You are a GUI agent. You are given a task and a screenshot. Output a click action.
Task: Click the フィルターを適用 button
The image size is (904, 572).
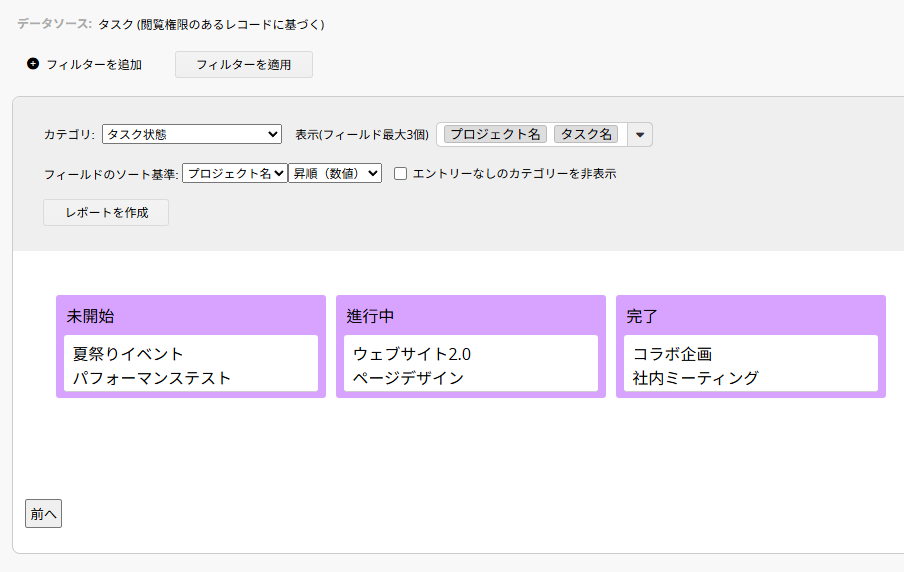(244, 65)
